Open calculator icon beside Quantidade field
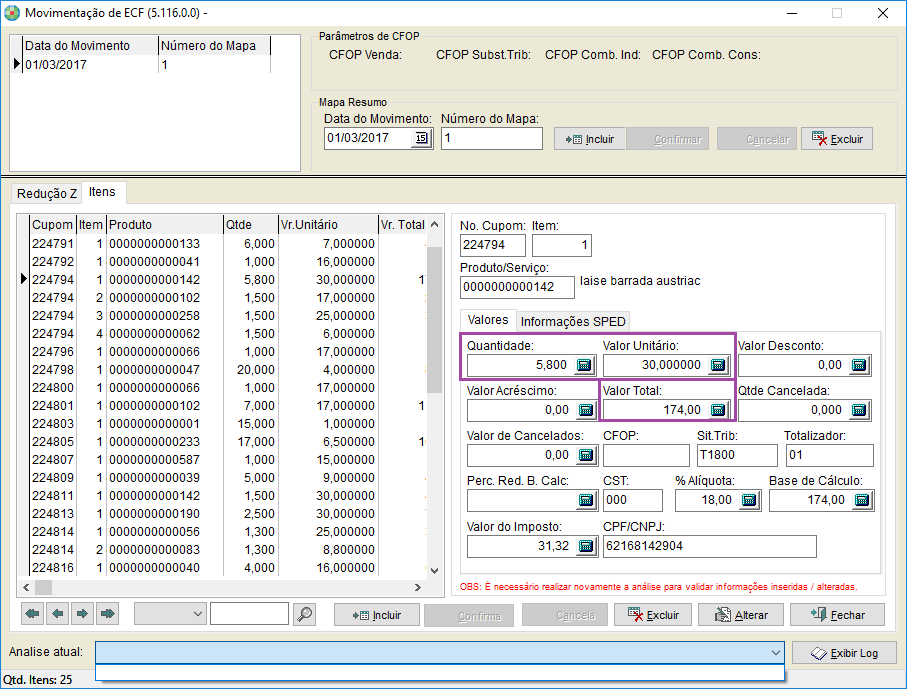 584,366
